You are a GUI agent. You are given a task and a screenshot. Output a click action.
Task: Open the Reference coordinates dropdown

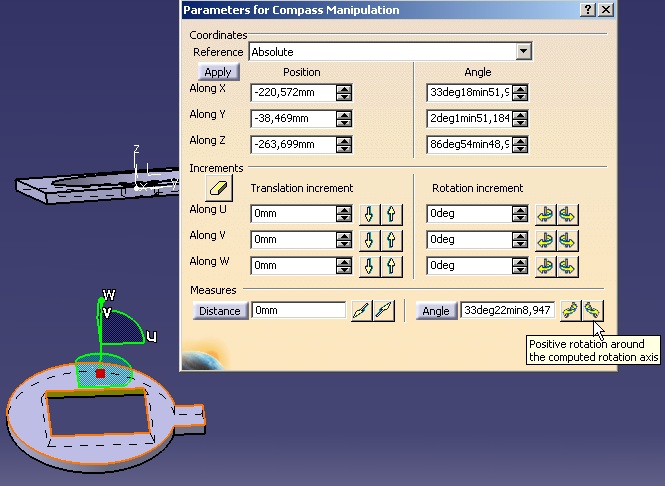523,52
